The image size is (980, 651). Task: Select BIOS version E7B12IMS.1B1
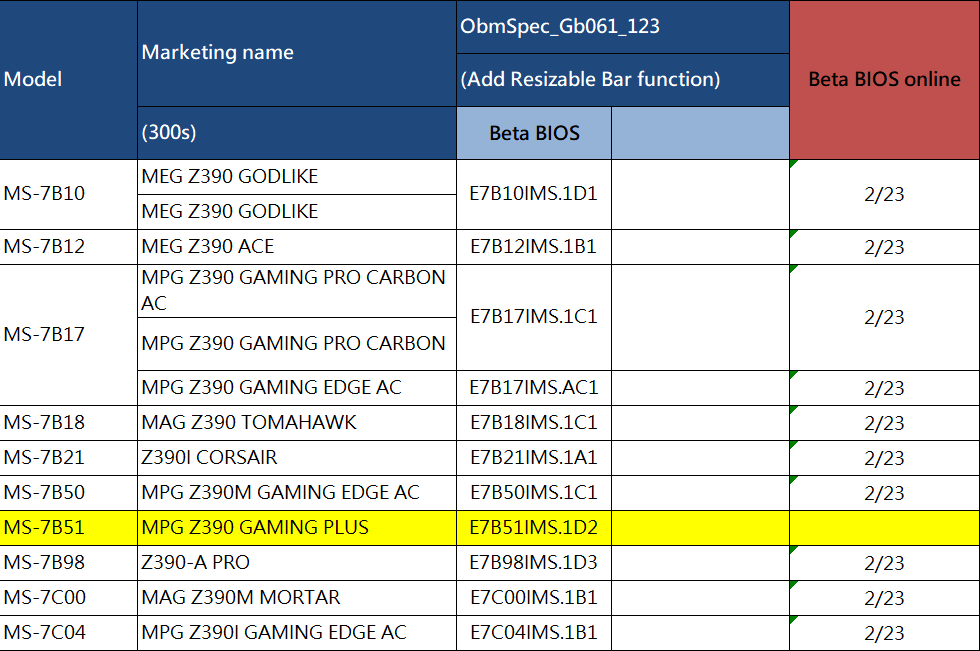click(x=534, y=247)
